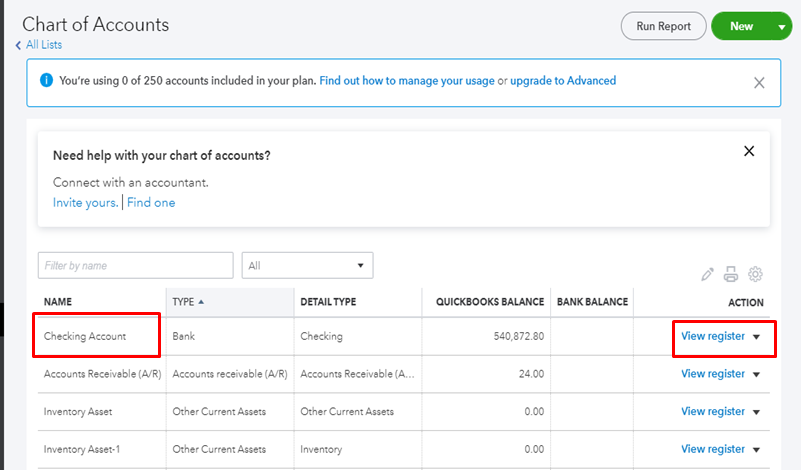Sort by the NAME column header
Viewport: 801px width, 470px height.
[x=58, y=302]
